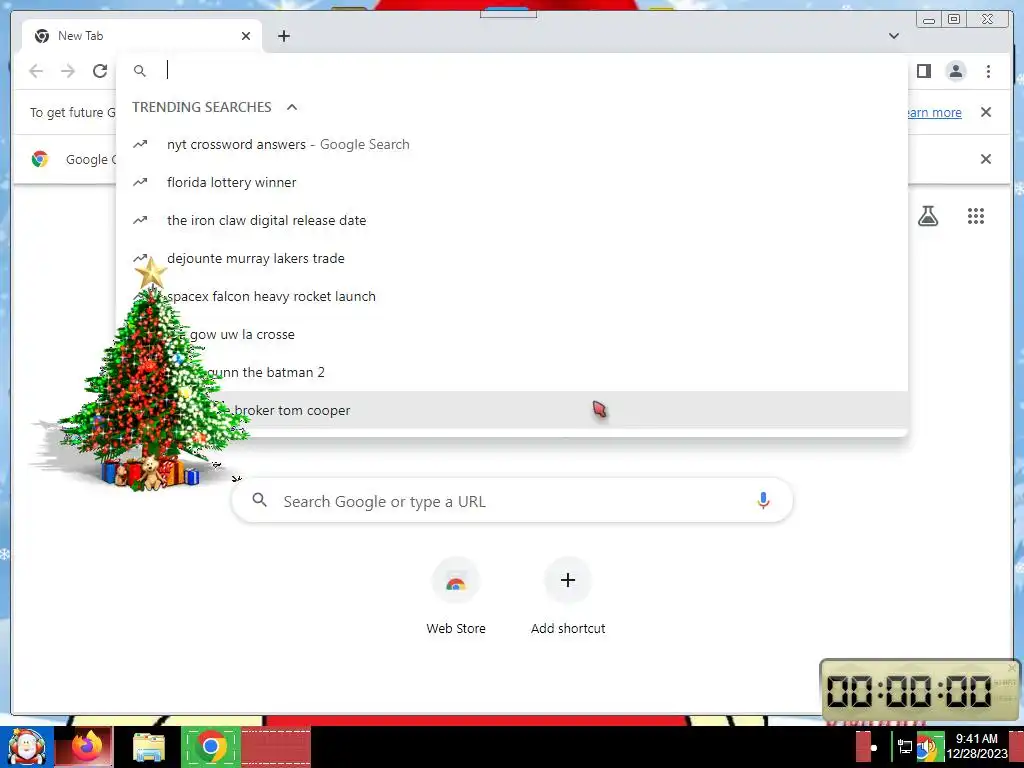Image resolution: width=1024 pixels, height=768 pixels.
Task: Select nyt crossword answers suggestion
Action: (x=512, y=144)
